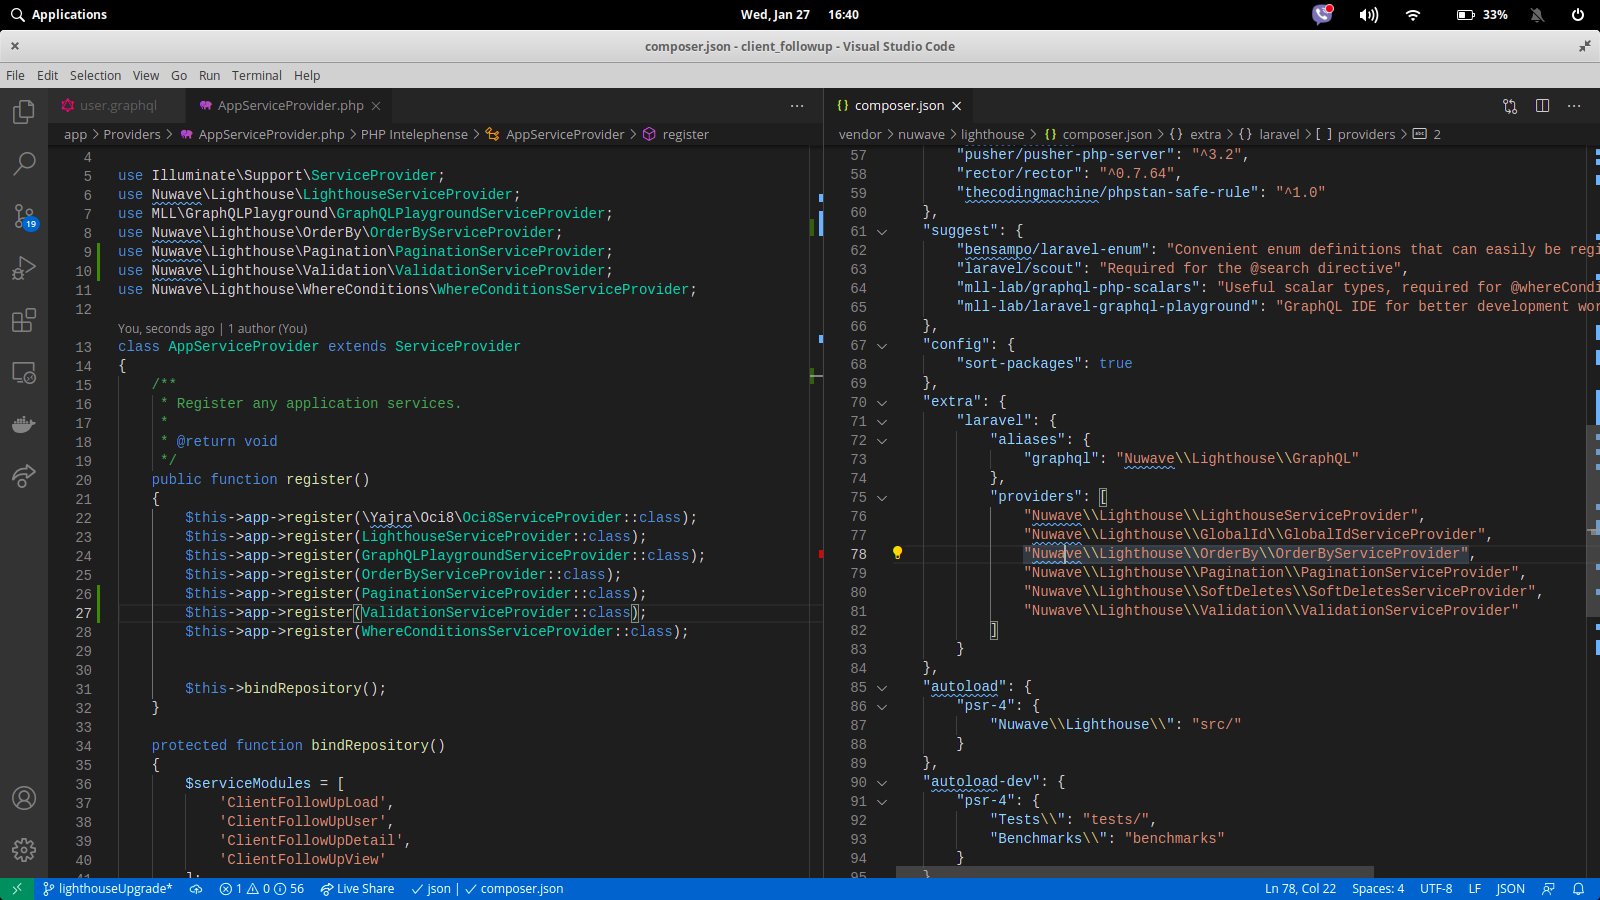Open the Remote Explorer view
The image size is (1600, 900).
24,372
